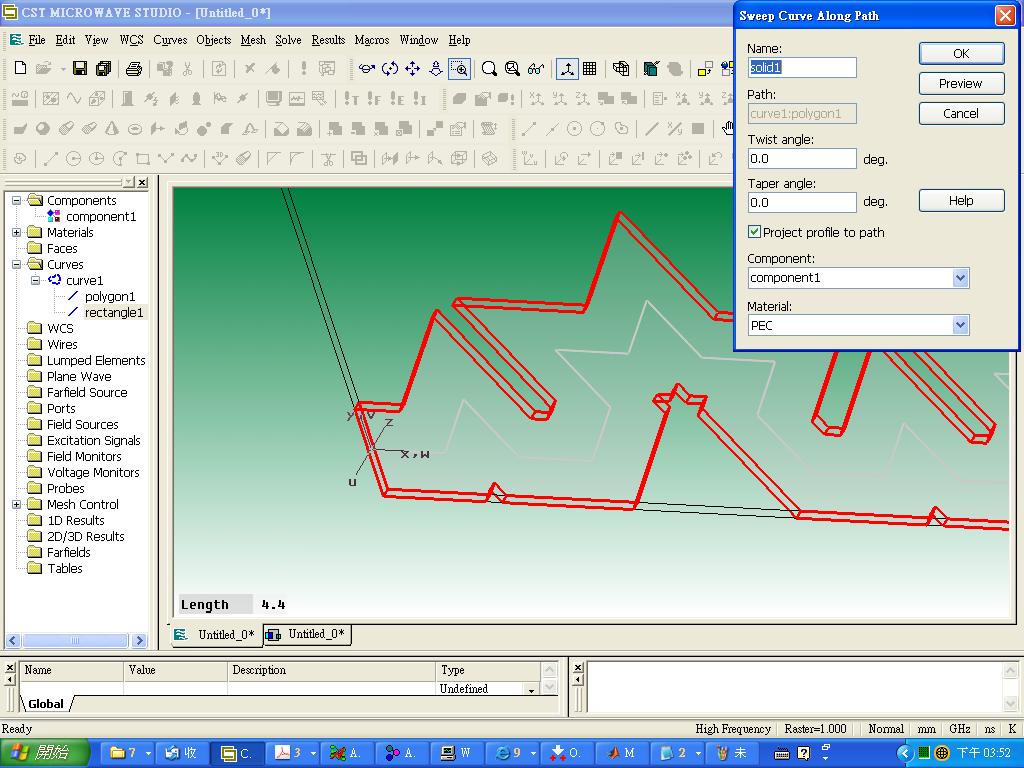Click the Save floppy disk icon
This screenshot has height=768, width=1024.
[x=80, y=69]
